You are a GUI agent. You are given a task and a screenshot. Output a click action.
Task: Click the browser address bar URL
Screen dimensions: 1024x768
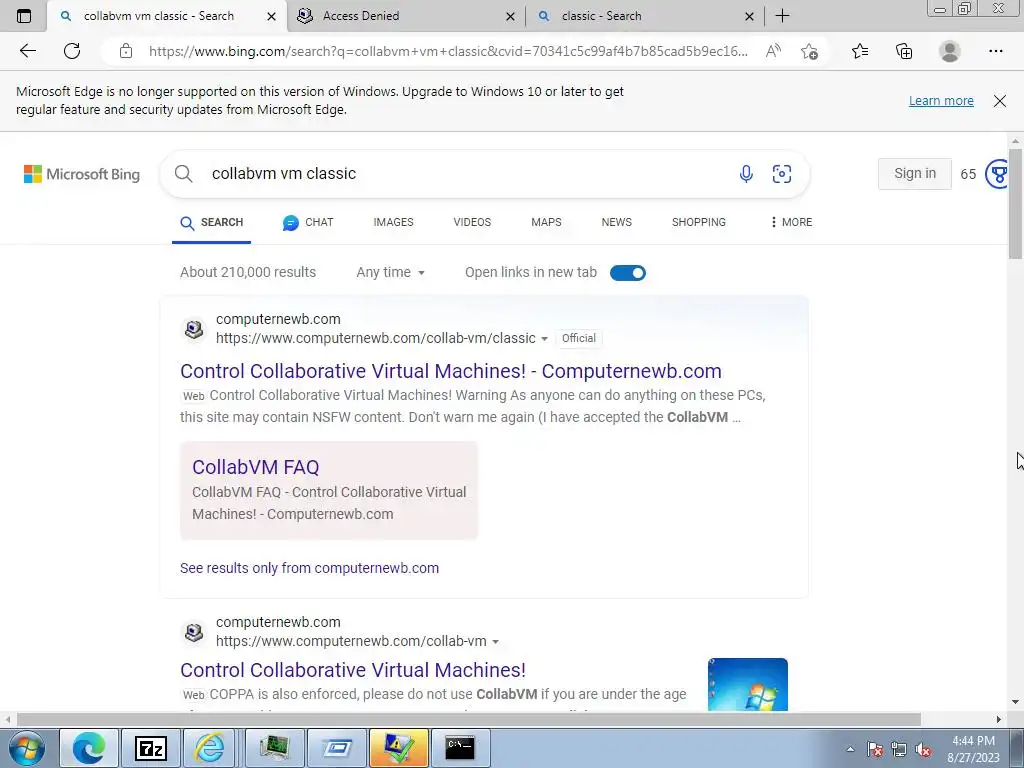[448, 51]
